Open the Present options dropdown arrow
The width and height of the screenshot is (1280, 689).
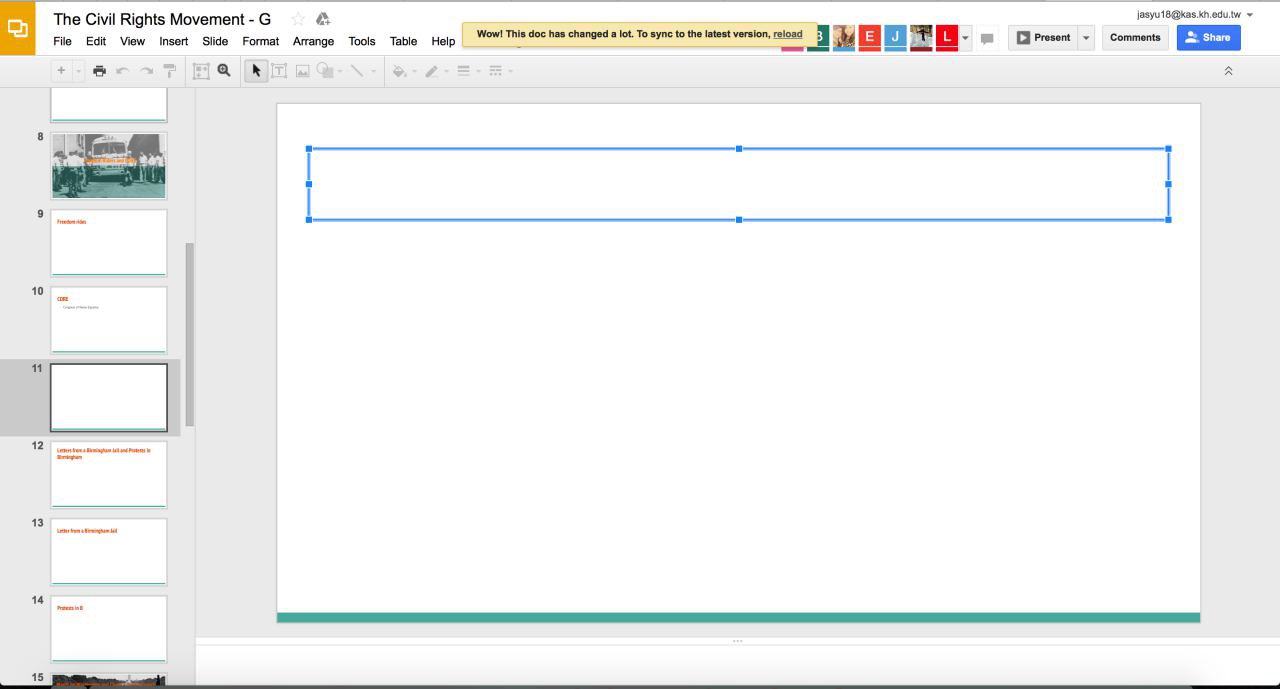tap(1086, 38)
